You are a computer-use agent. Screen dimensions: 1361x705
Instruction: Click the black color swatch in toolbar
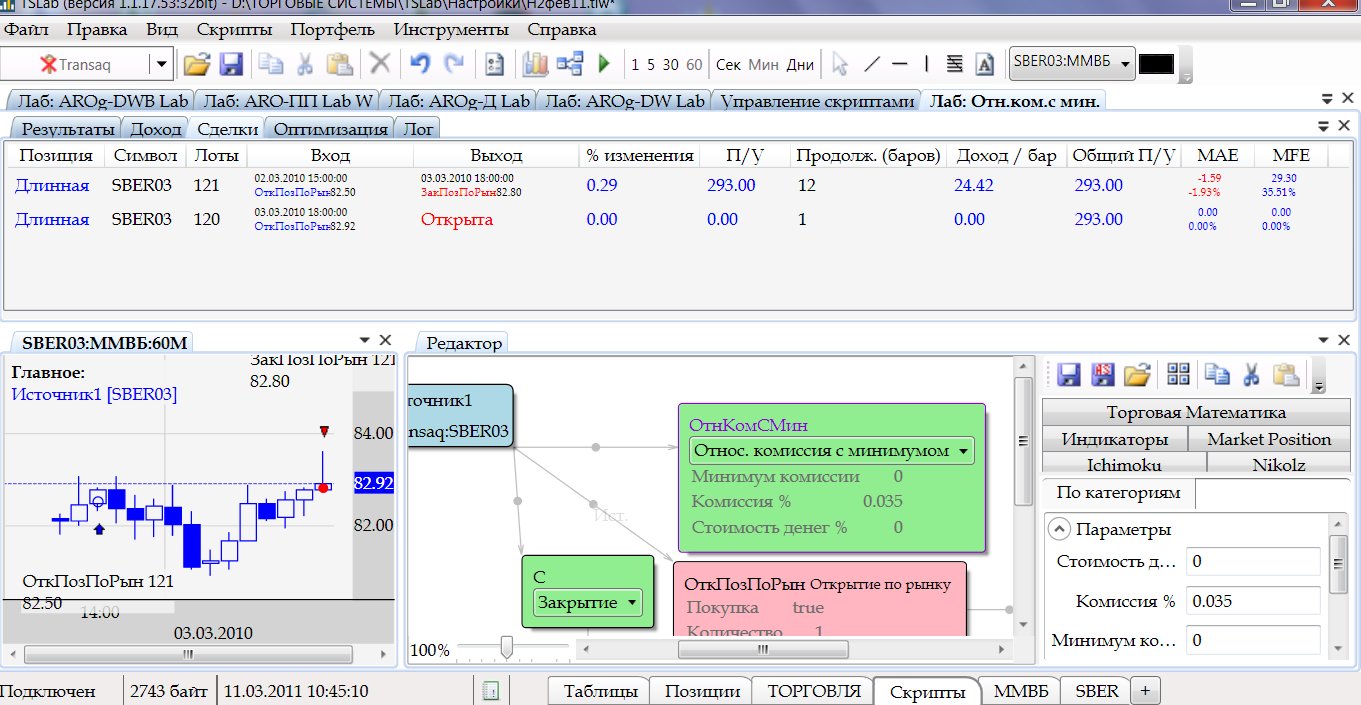(1156, 64)
